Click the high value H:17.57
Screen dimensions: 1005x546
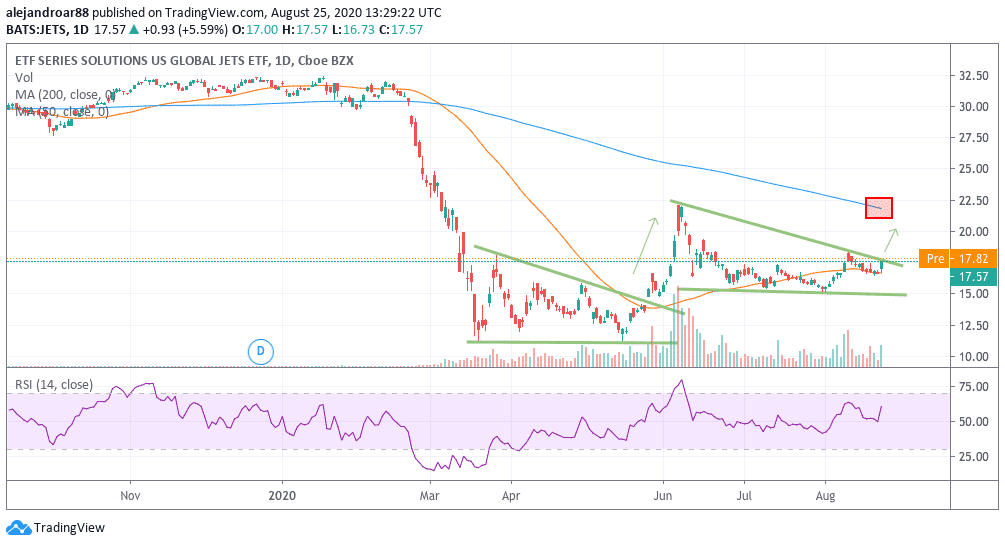(x=305, y=29)
